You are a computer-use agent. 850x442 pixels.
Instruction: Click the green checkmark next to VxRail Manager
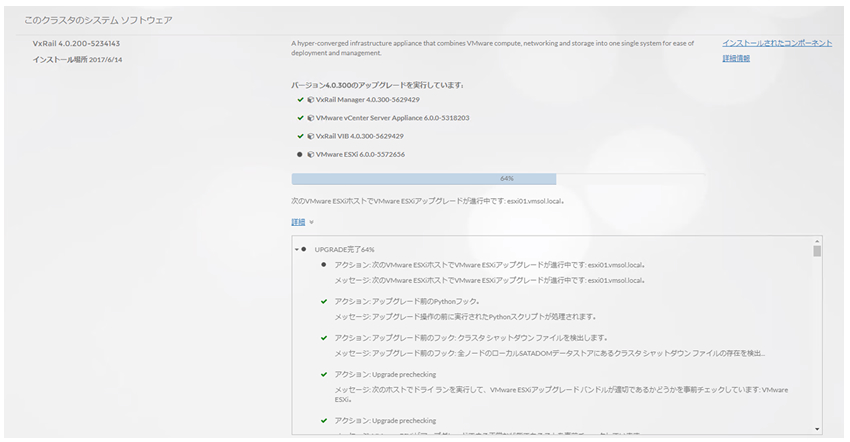coord(300,100)
